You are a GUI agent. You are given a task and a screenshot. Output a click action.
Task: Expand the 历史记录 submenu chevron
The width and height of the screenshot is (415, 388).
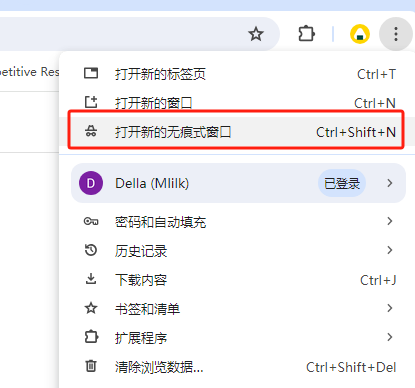pyautogui.click(x=390, y=250)
